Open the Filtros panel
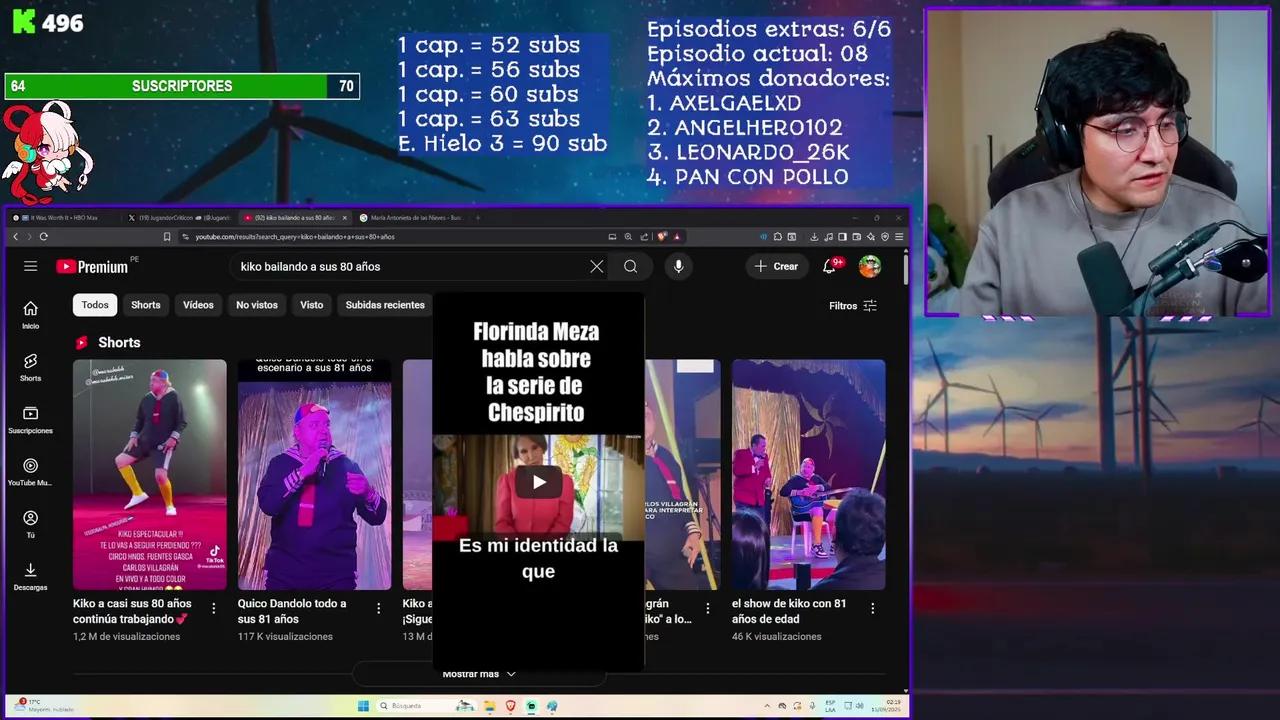 (853, 306)
